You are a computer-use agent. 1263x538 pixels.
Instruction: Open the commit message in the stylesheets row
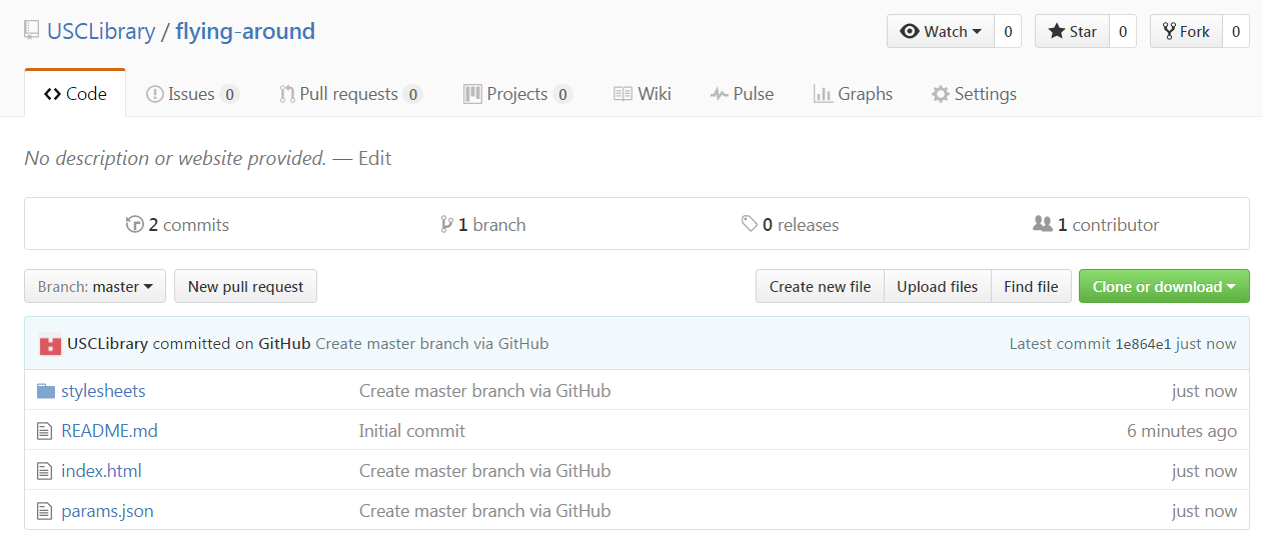point(485,391)
